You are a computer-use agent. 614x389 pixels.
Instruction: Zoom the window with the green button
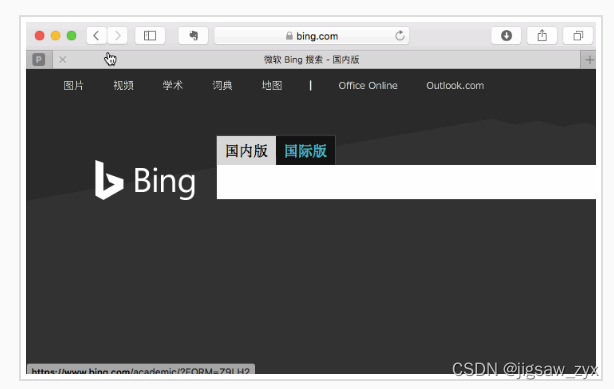(72, 36)
